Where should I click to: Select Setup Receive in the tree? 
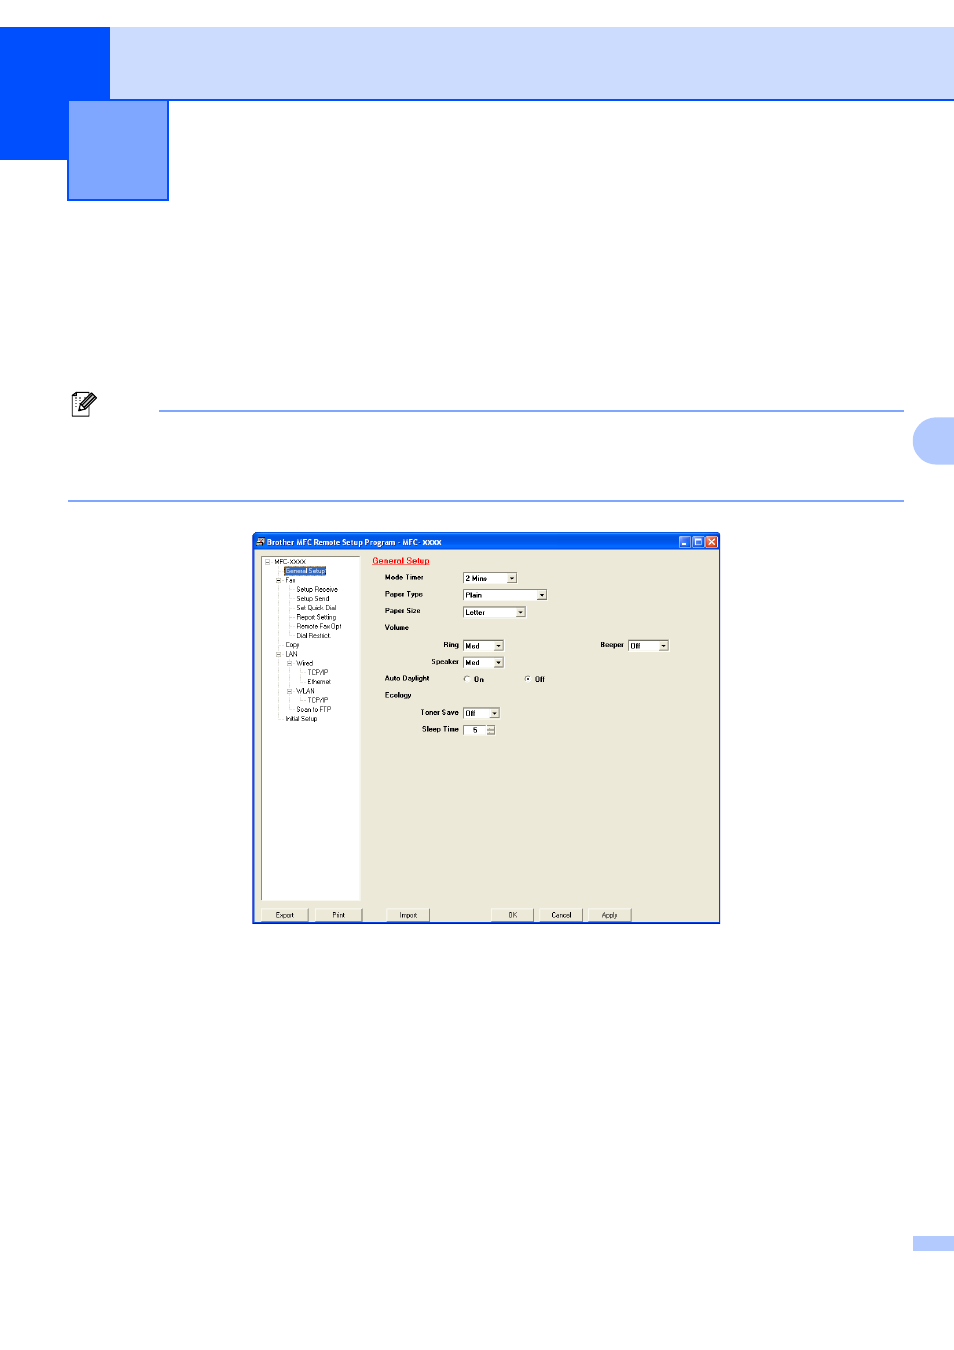point(317,590)
